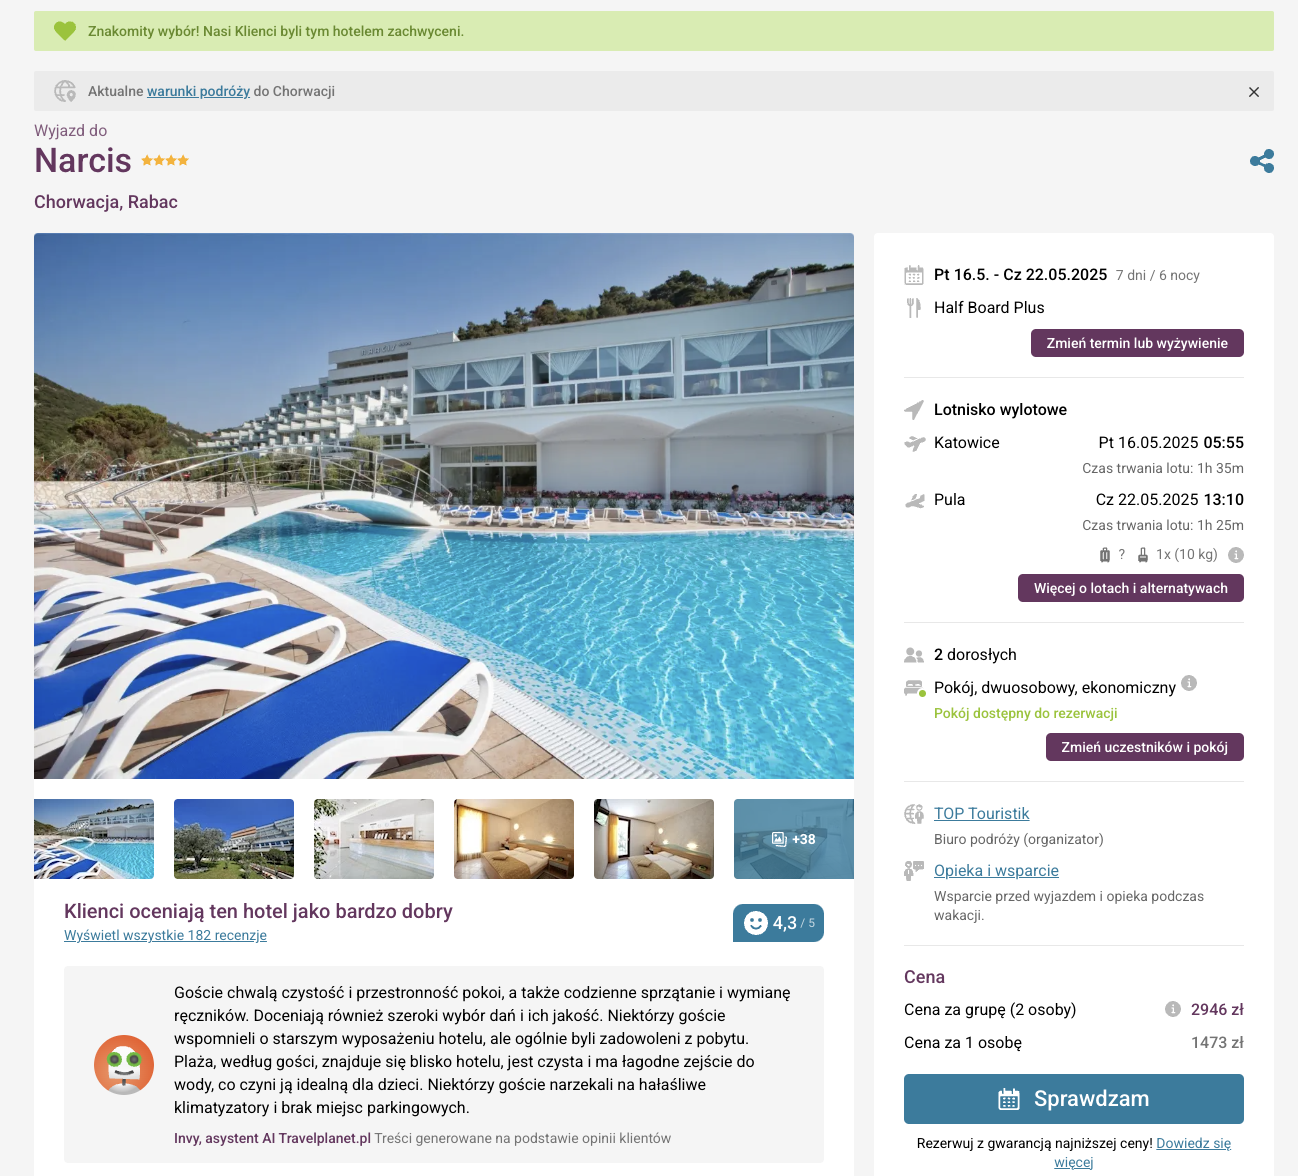Click Zmień uczestników i pokój button
This screenshot has width=1298, height=1176.
1145,747
